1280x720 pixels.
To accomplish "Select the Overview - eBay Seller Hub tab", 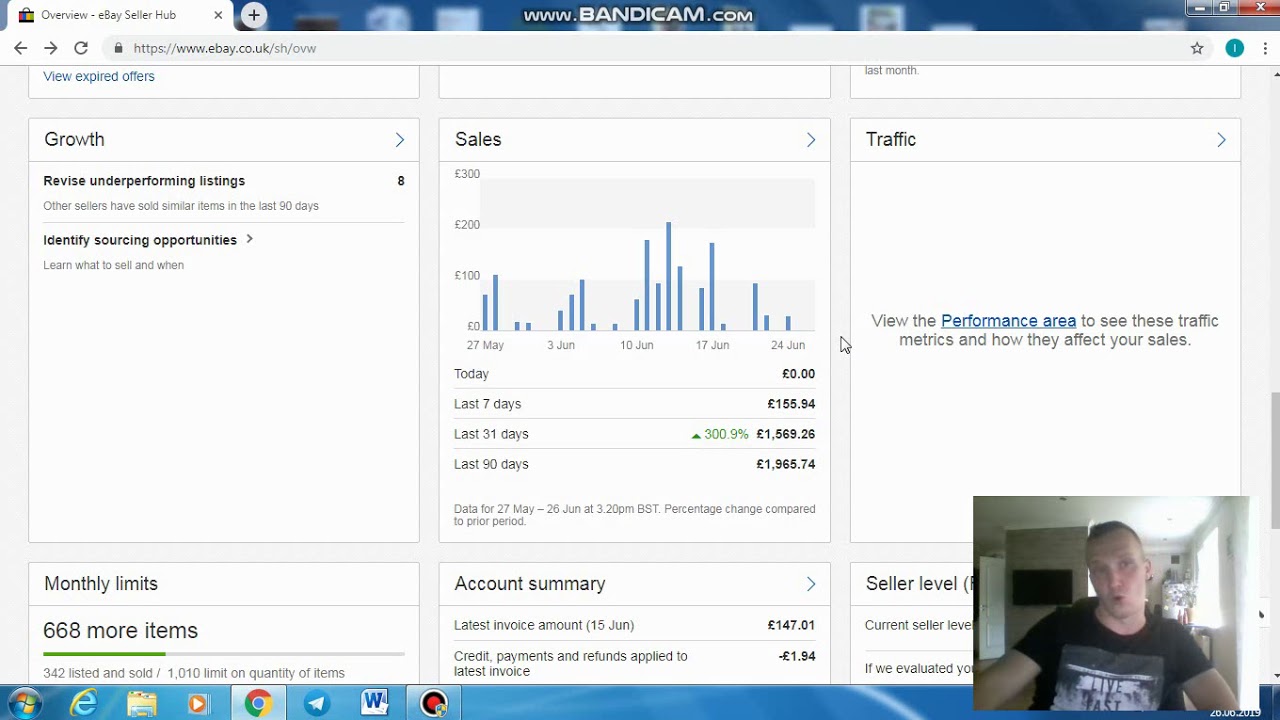I will click(x=120, y=15).
